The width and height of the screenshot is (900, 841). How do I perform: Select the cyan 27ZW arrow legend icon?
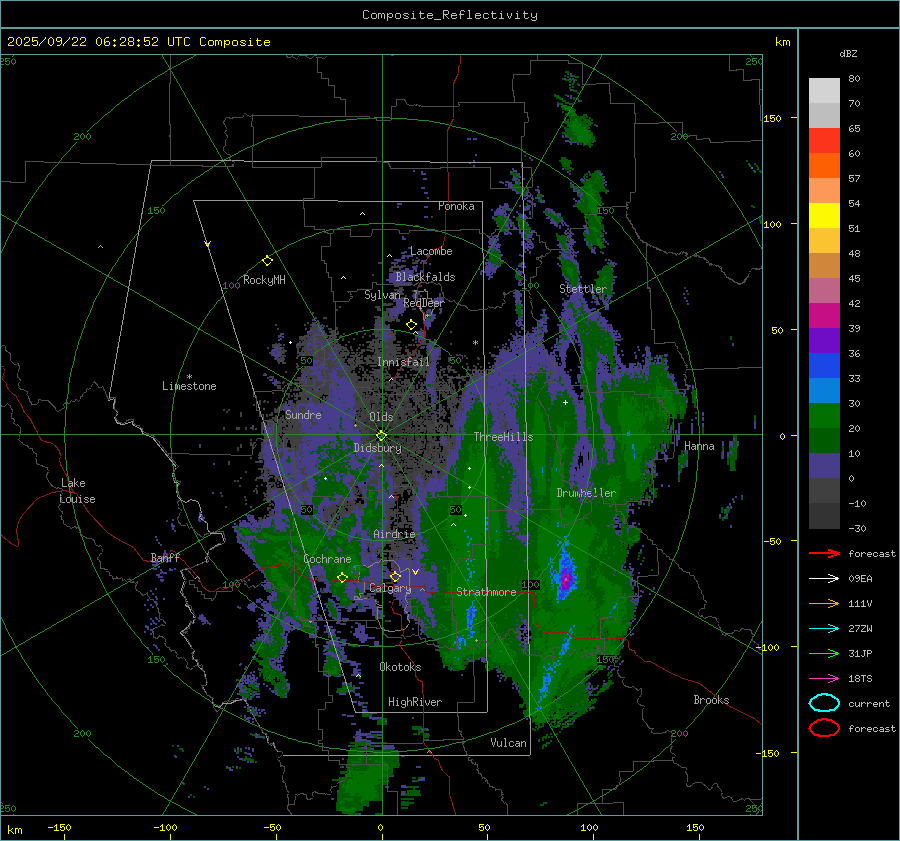tap(823, 628)
